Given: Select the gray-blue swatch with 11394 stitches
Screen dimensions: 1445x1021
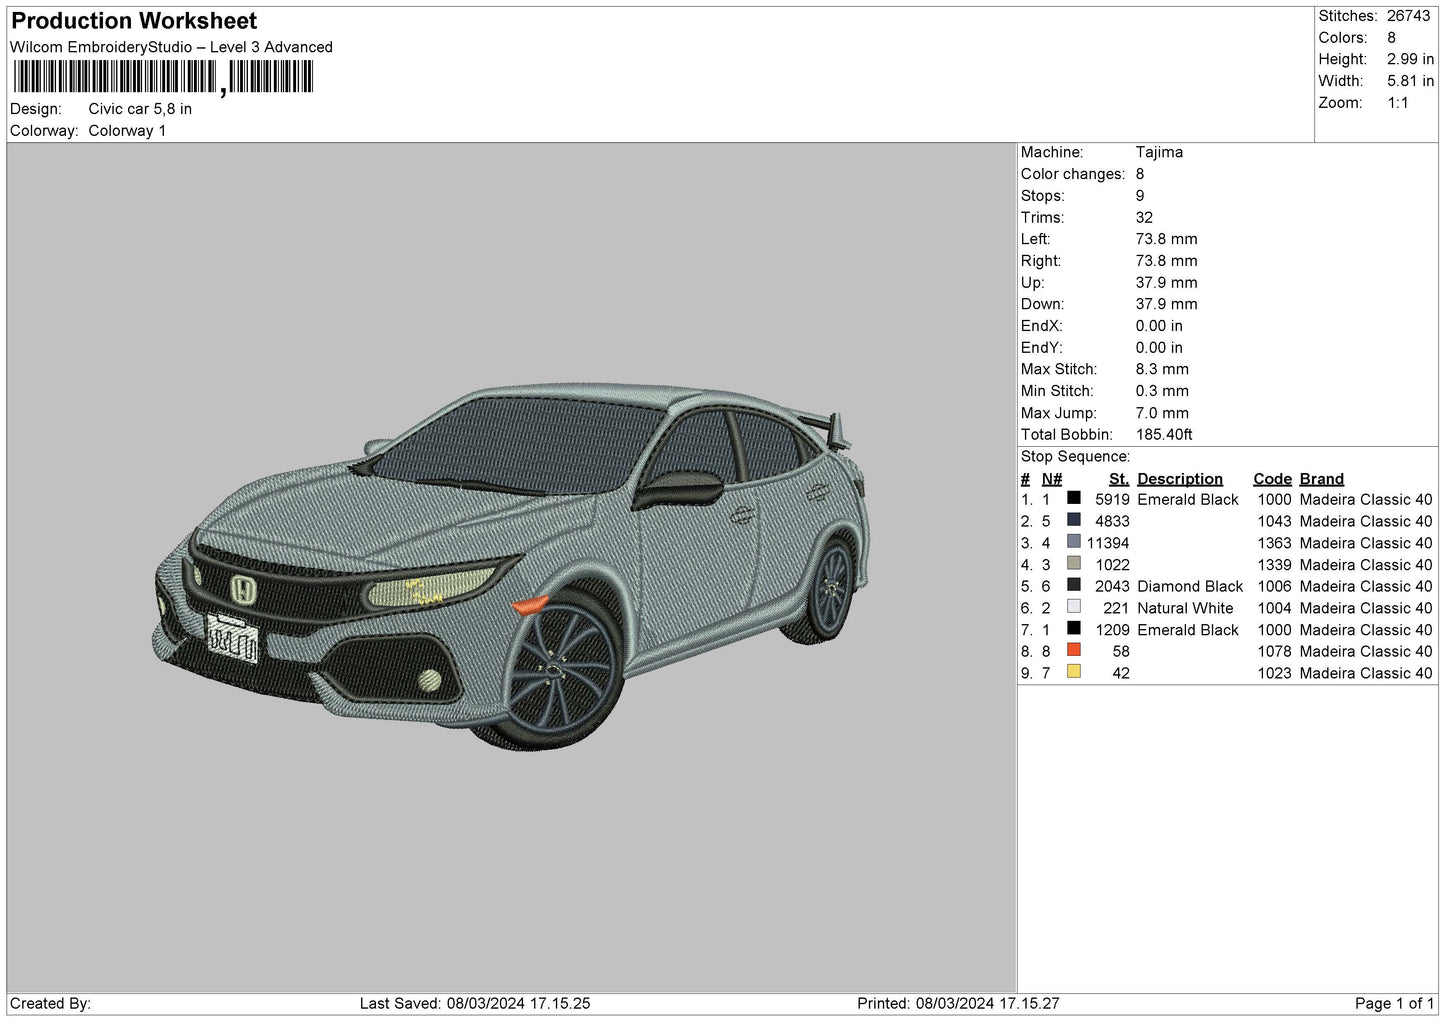Looking at the screenshot, I should [1074, 543].
